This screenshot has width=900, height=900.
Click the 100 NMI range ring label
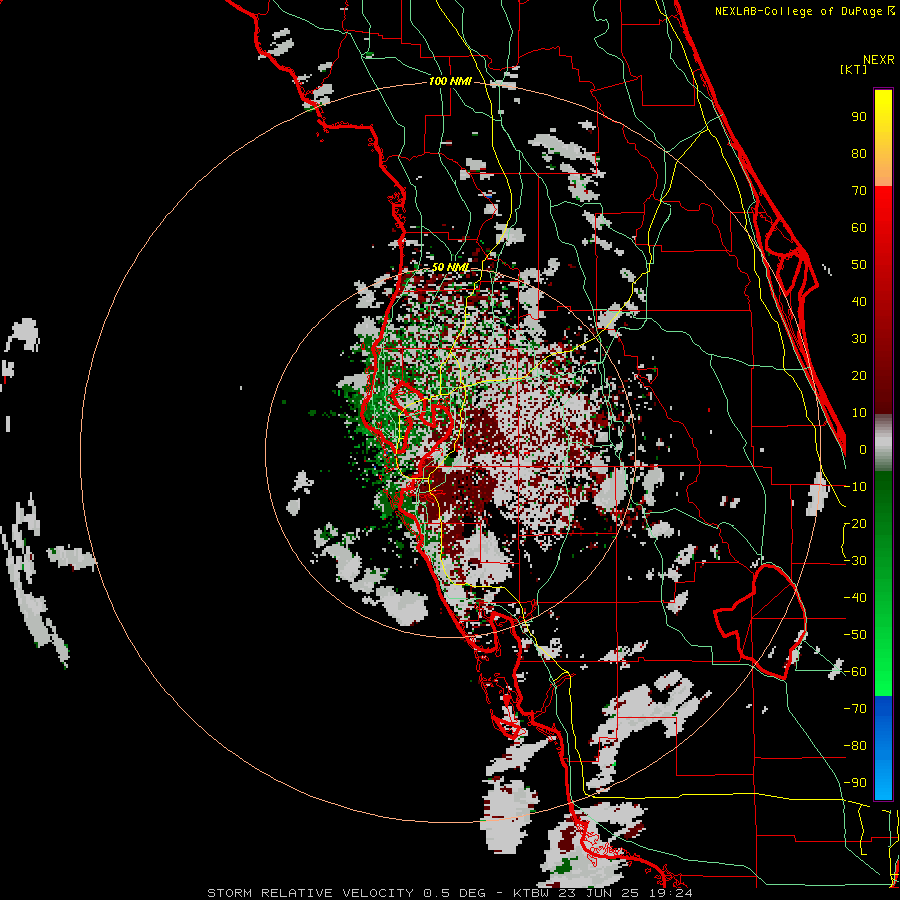pos(450,82)
